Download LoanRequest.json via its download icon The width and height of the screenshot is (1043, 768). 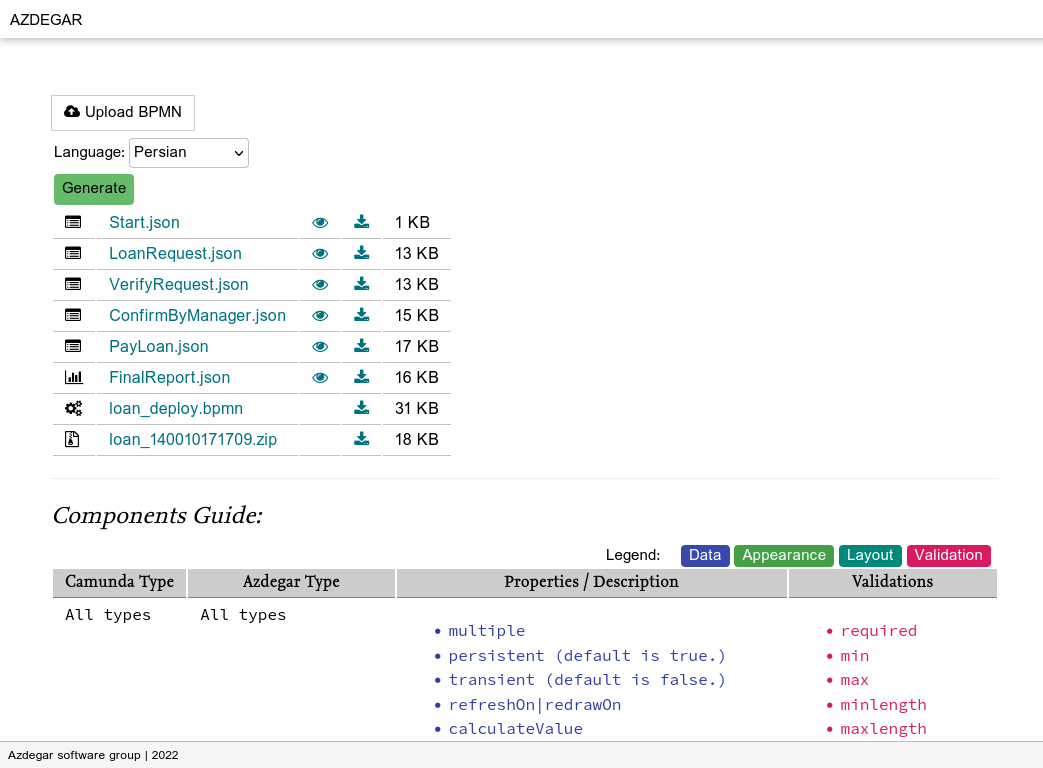tap(361, 253)
